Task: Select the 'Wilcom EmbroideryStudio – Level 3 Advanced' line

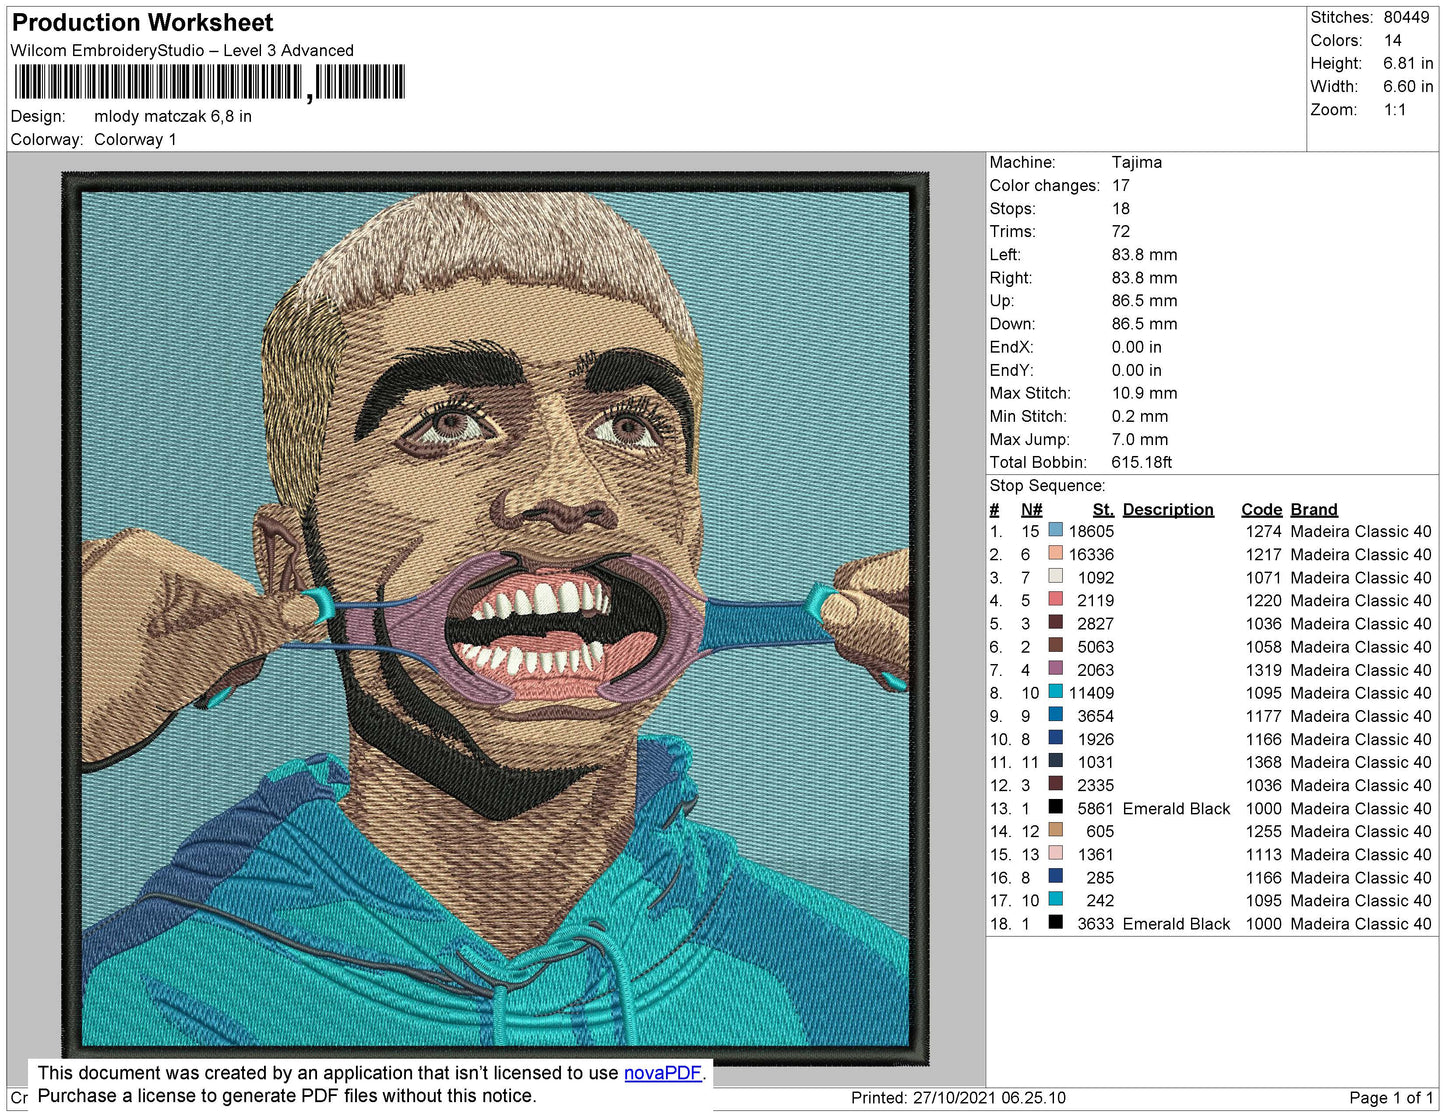Action: (182, 50)
